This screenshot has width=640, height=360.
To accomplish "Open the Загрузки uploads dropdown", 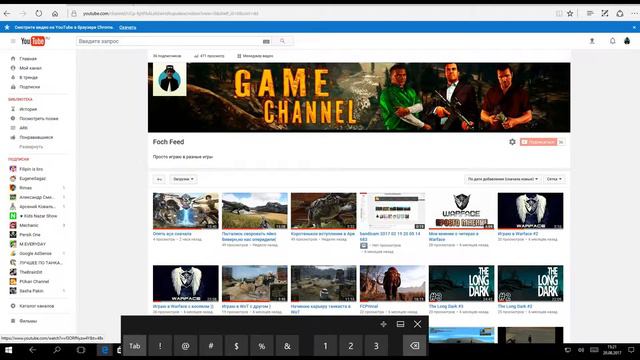I will (x=183, y=179).
